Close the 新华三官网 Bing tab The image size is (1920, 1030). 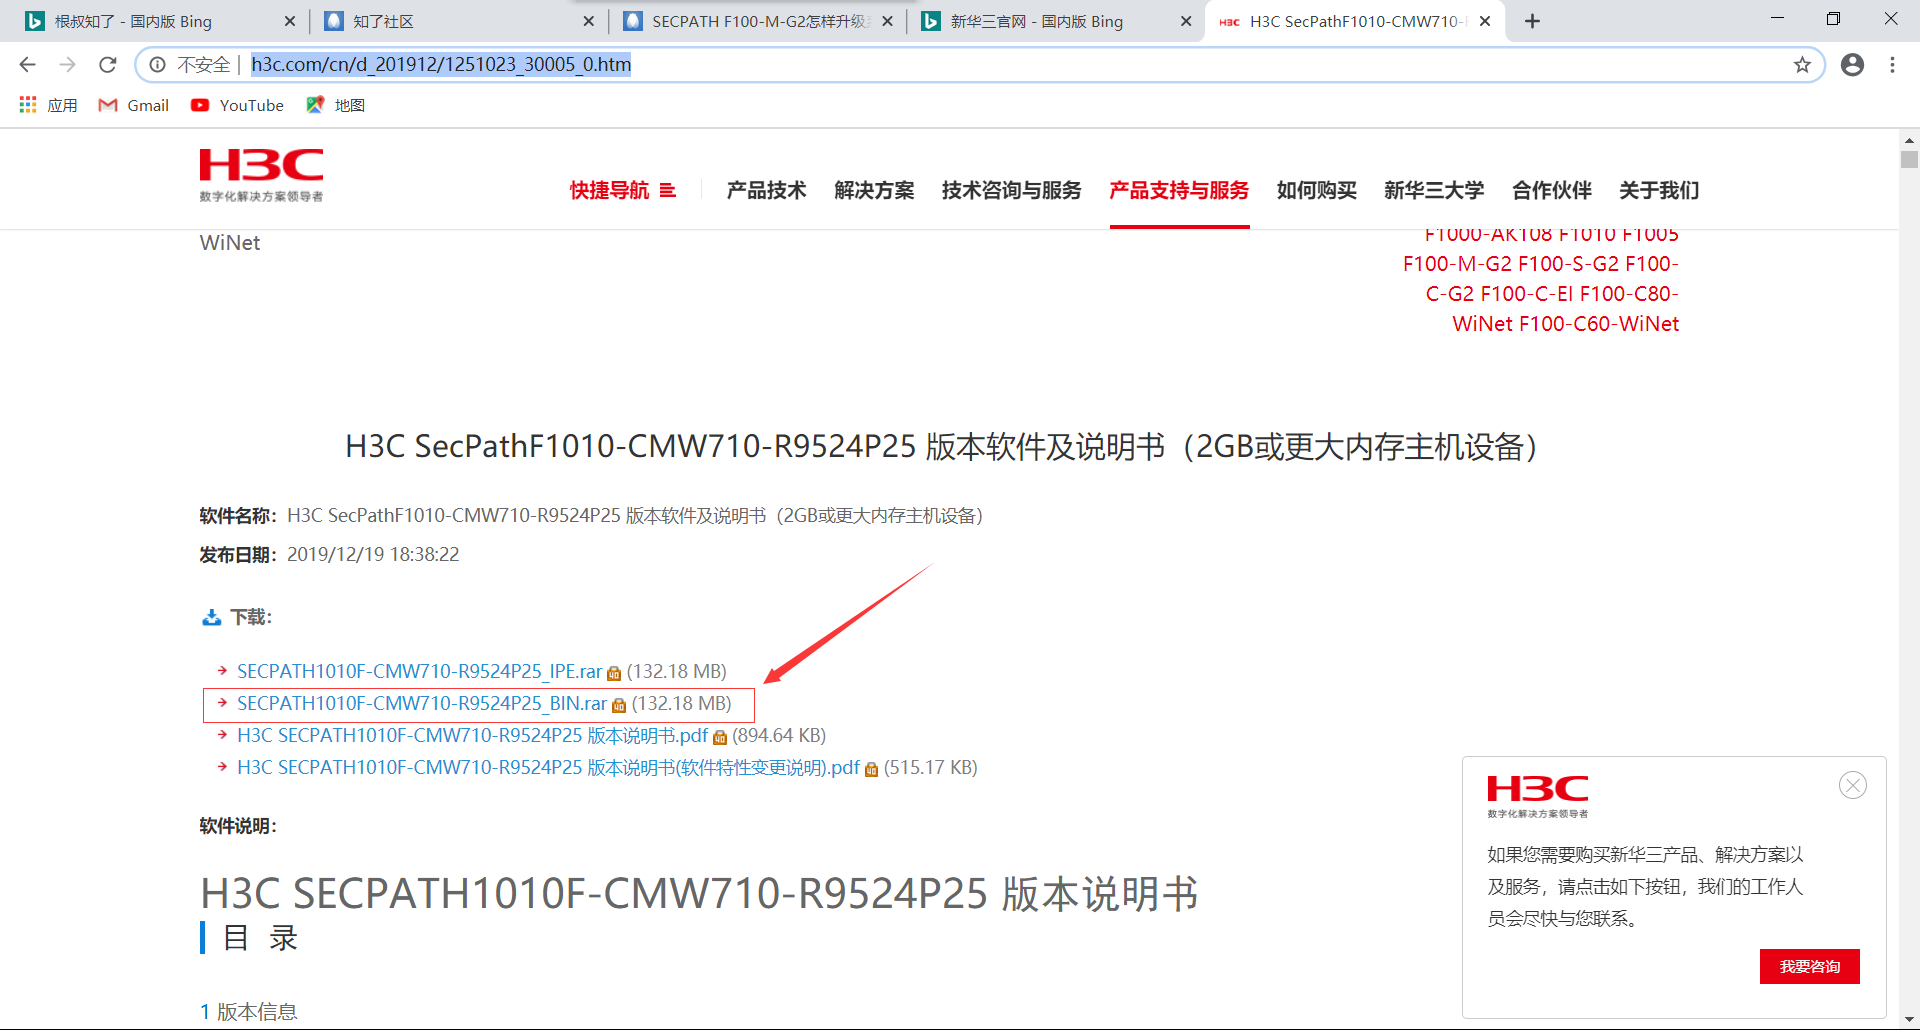point(1186,21)
